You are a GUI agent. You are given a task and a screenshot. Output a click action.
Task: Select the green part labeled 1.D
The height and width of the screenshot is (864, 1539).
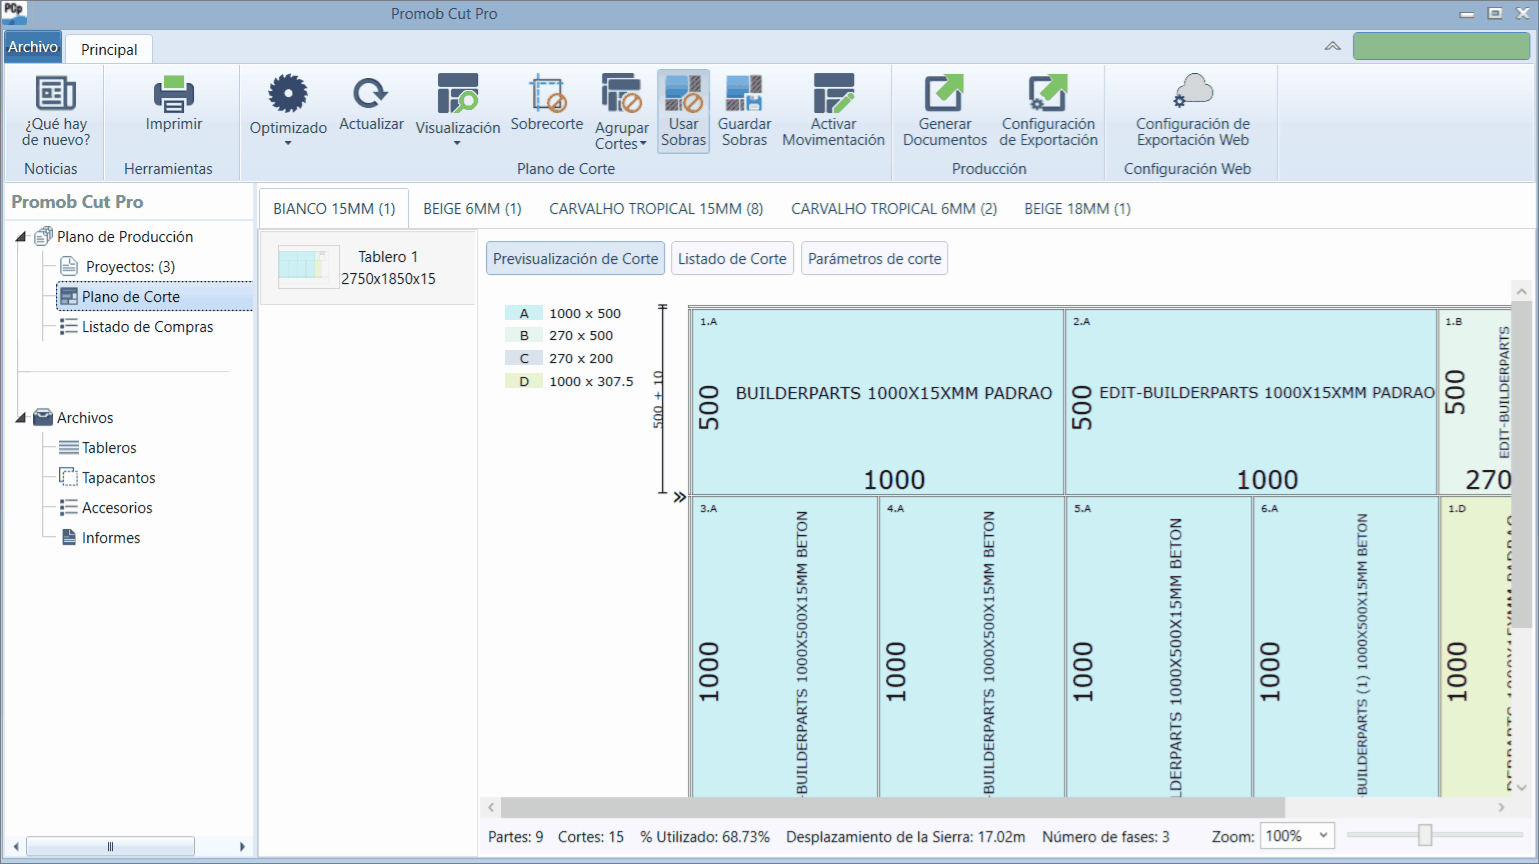[x=1476, y=646]
